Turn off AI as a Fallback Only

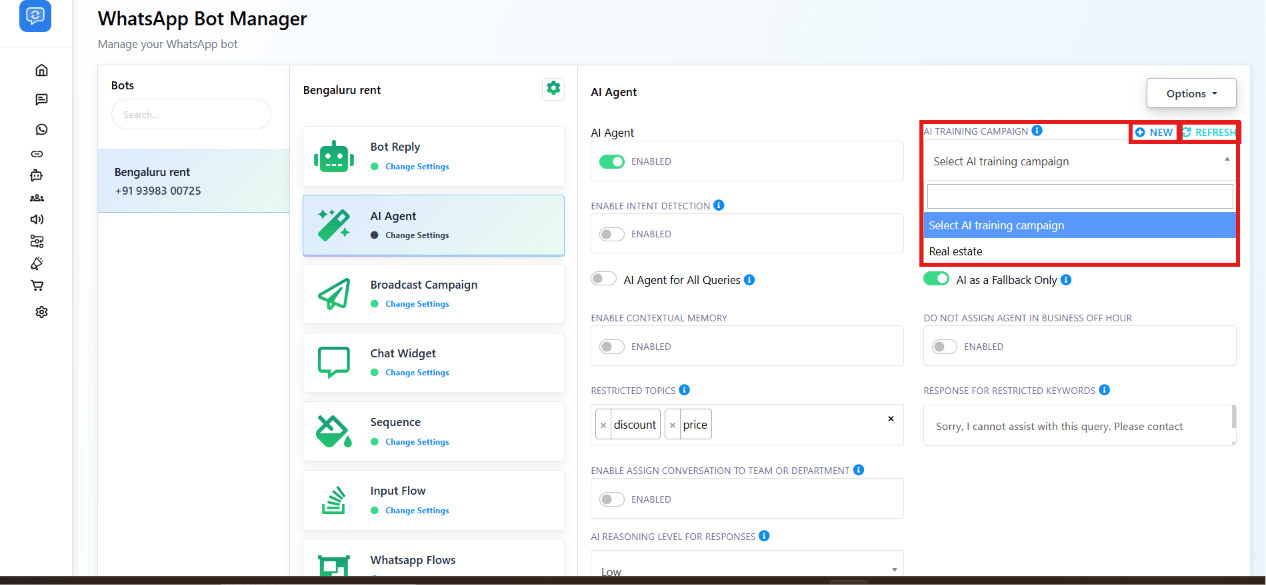(936, 279)
